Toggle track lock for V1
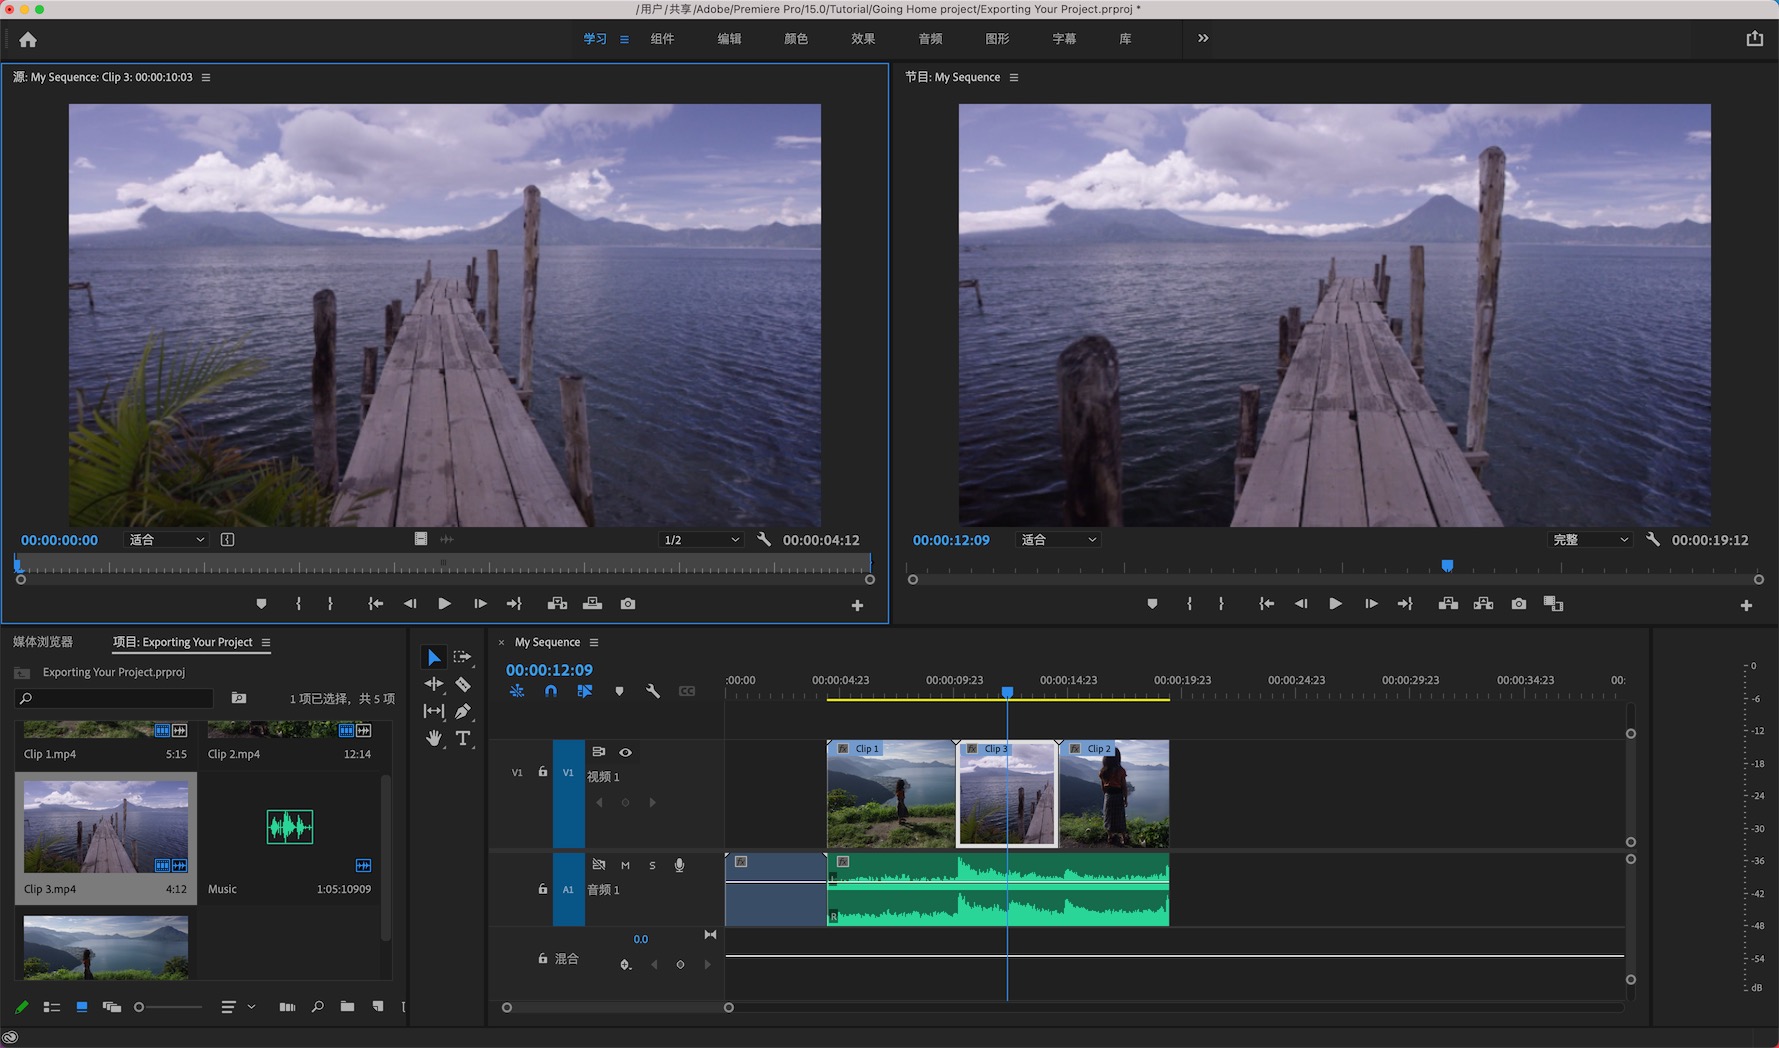The height and width of the screenshot is (1048, 1779). pos(543,772)
